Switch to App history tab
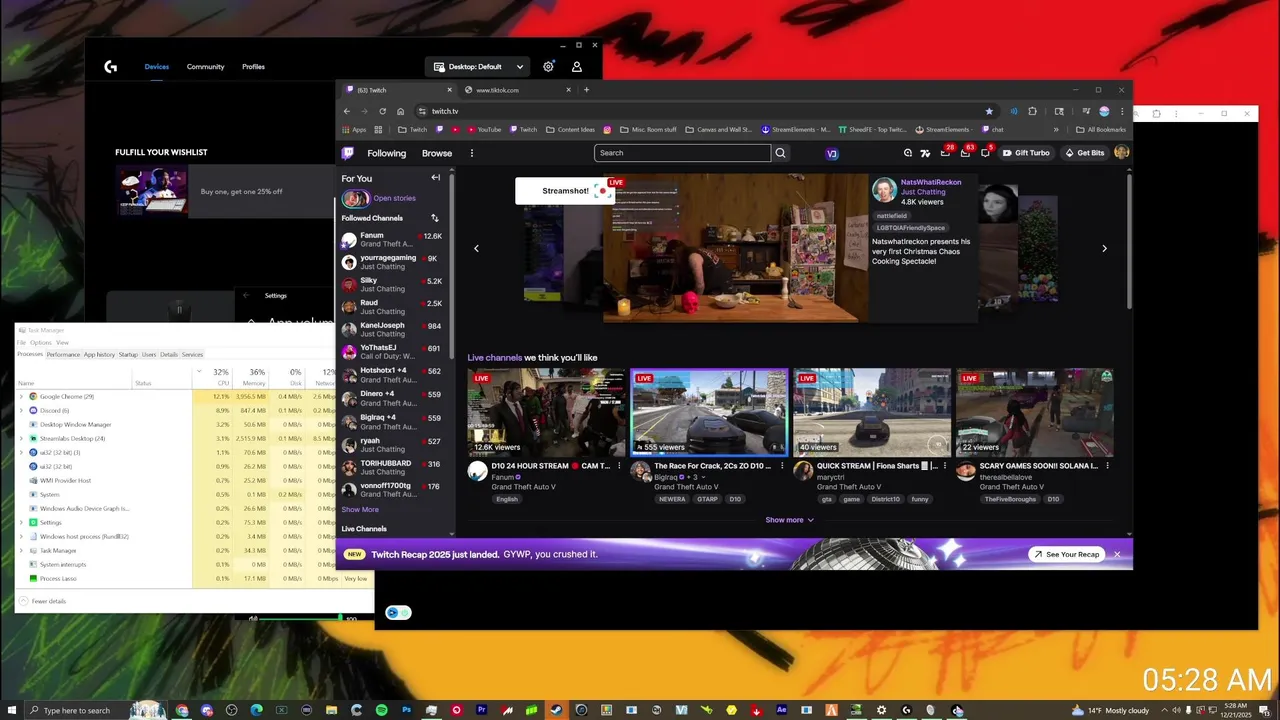Image resolution: width=1280 pixels, height=720 pixels. pos(99,354)
